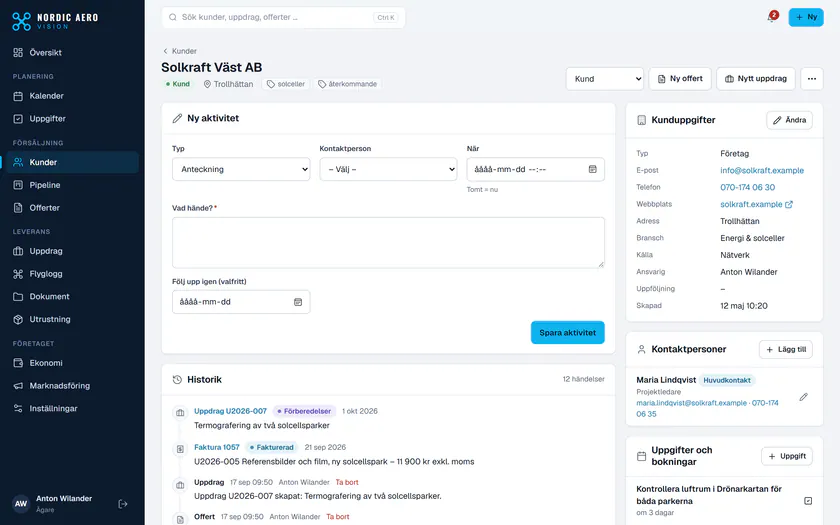Click the Ny offert button
This screenshot has width=840, height=525.
(680, 79)
